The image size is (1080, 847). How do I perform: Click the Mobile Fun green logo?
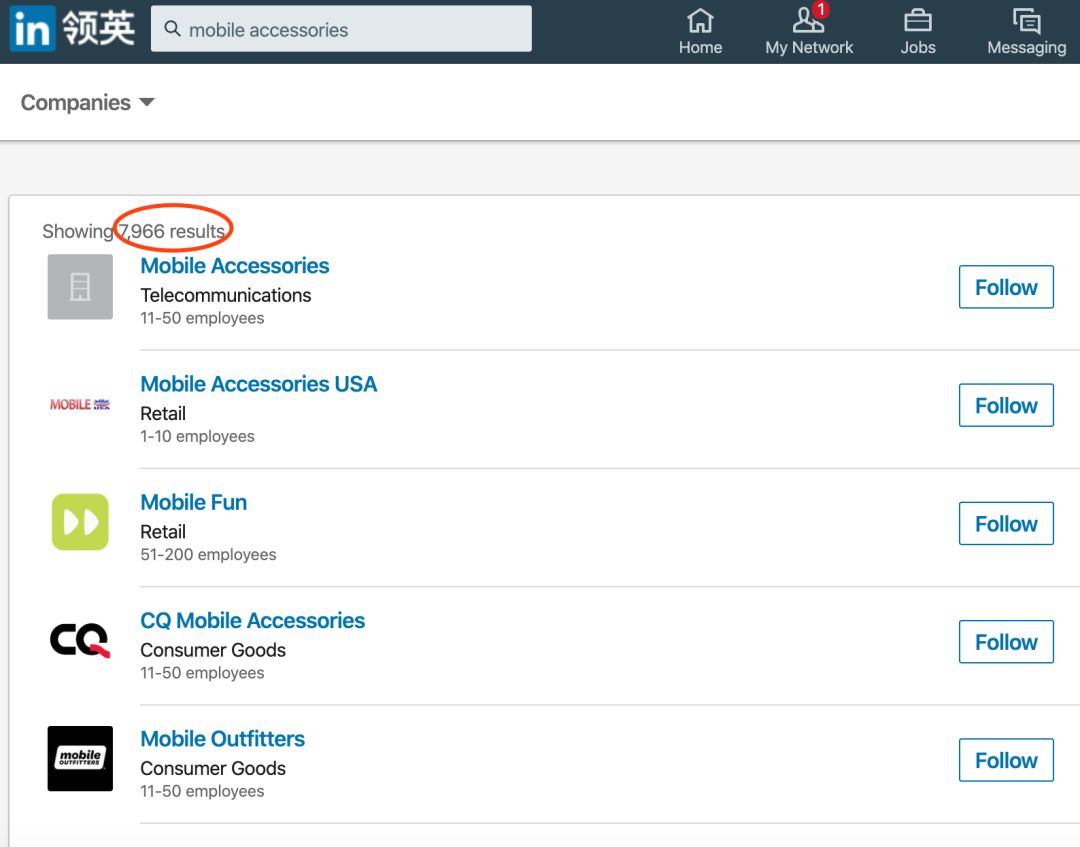pos(80,523)
